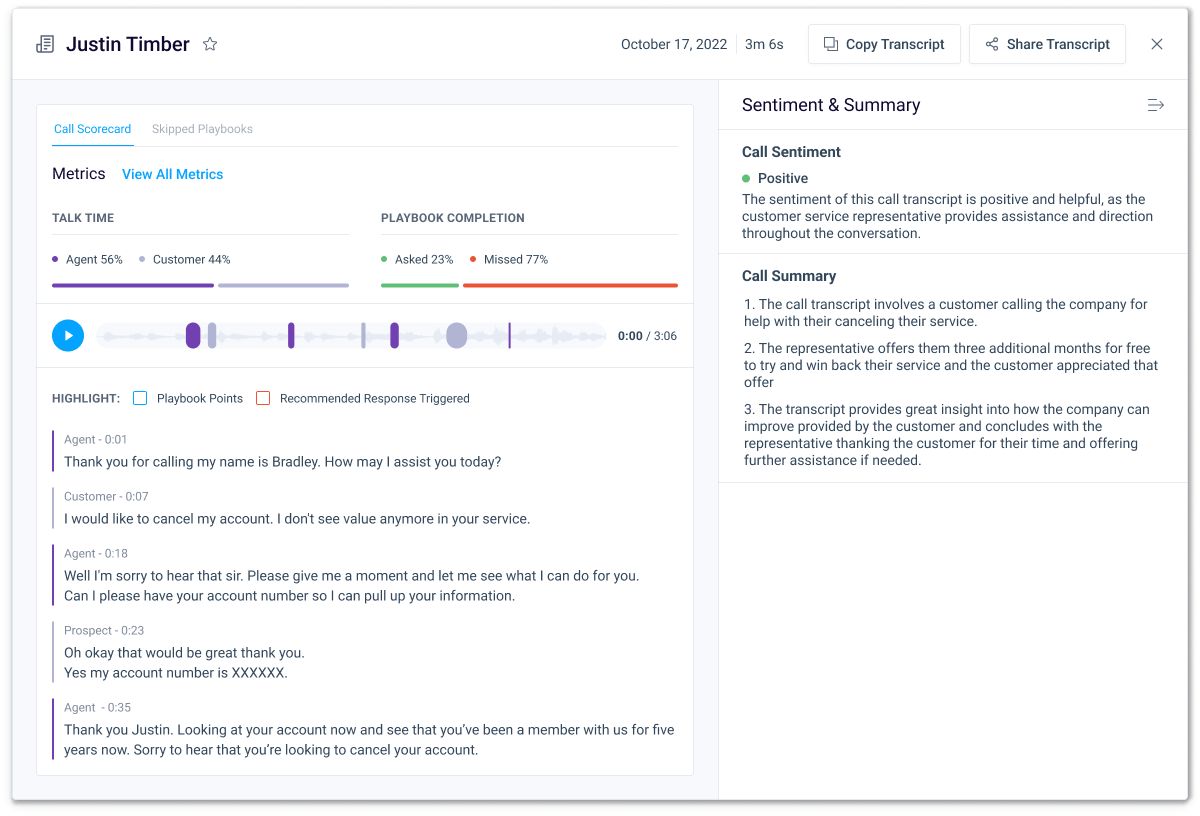1200x816 pixels.
Task: Close the transcript dialog with the X
Action: (x=1157, y=44)
